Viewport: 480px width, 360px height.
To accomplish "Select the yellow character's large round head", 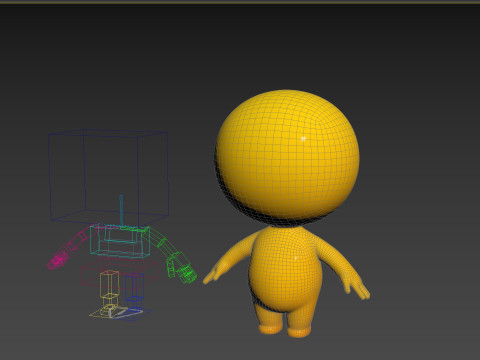I will pyautogui.click(x=287, y=157).
